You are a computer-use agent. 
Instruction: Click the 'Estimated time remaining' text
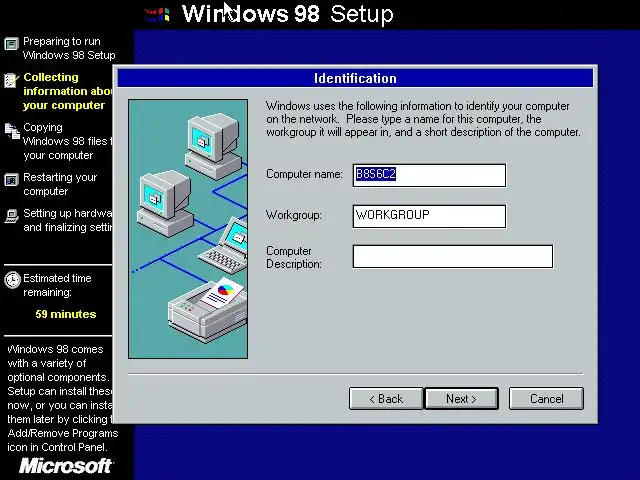point(57,285)
